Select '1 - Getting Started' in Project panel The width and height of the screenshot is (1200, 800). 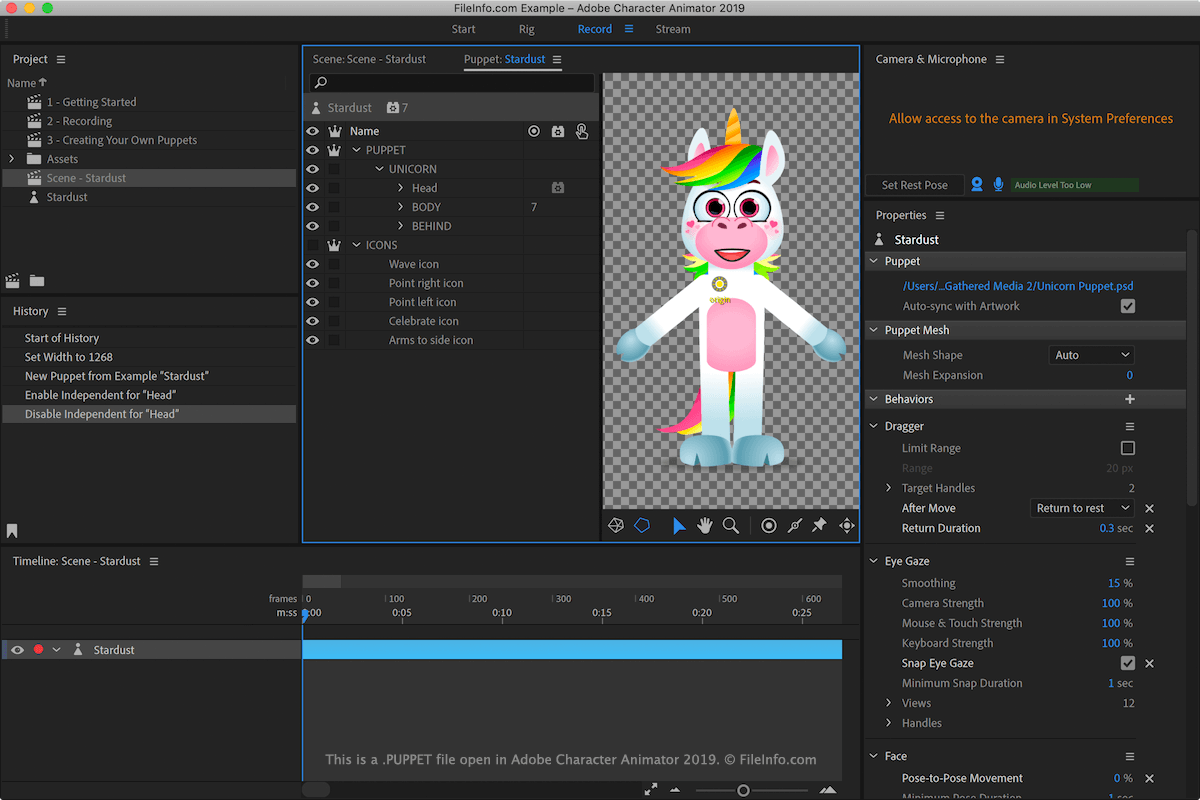91,102
